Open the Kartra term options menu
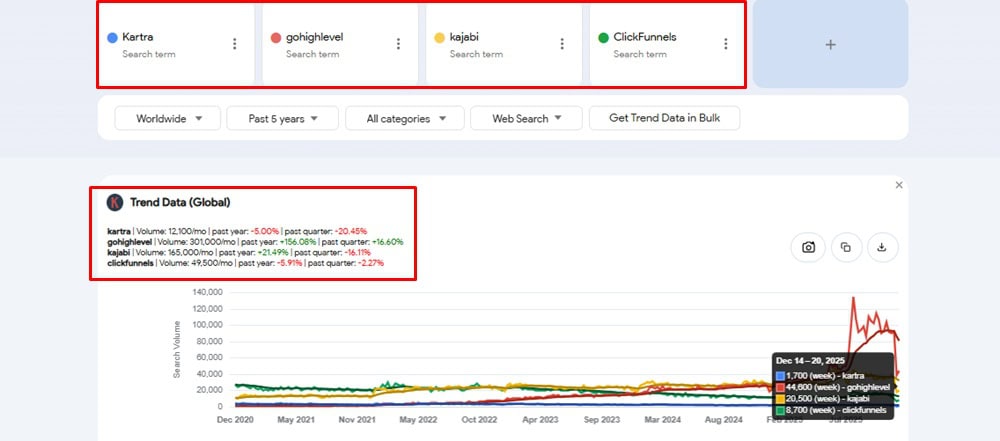Screen dimensions: 1000x441 point(235,43)
